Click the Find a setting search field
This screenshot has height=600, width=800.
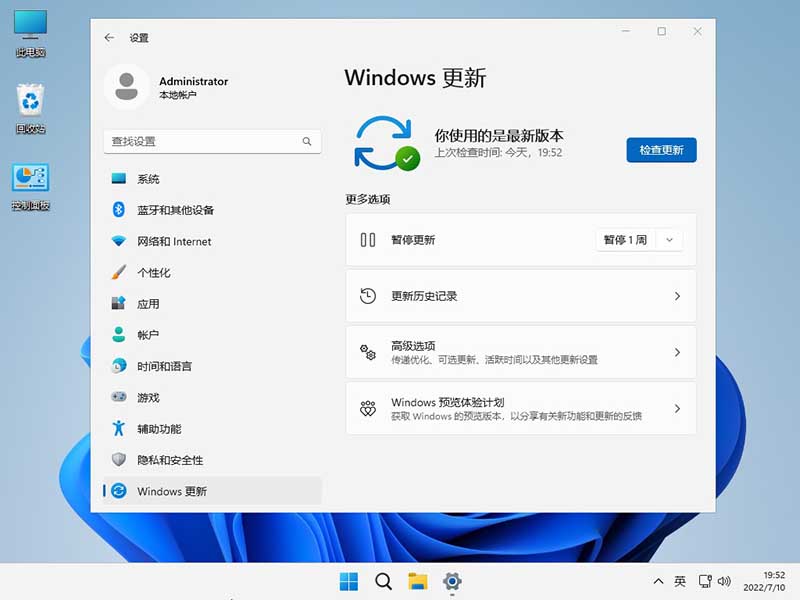(x=200, y=142)
